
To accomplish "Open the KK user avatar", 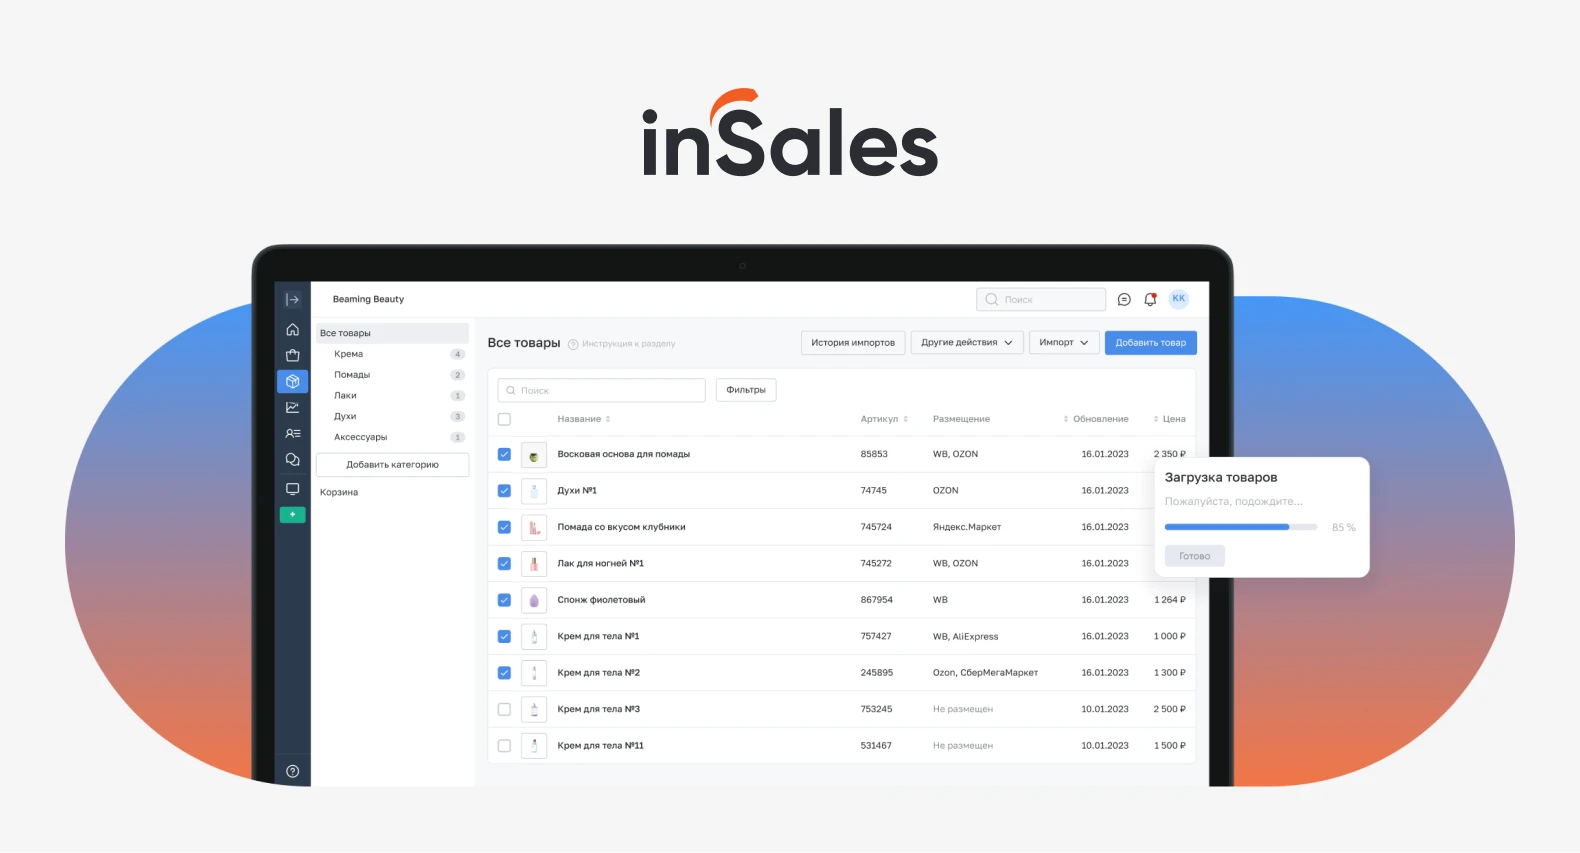I will [x=1179, y=298].
